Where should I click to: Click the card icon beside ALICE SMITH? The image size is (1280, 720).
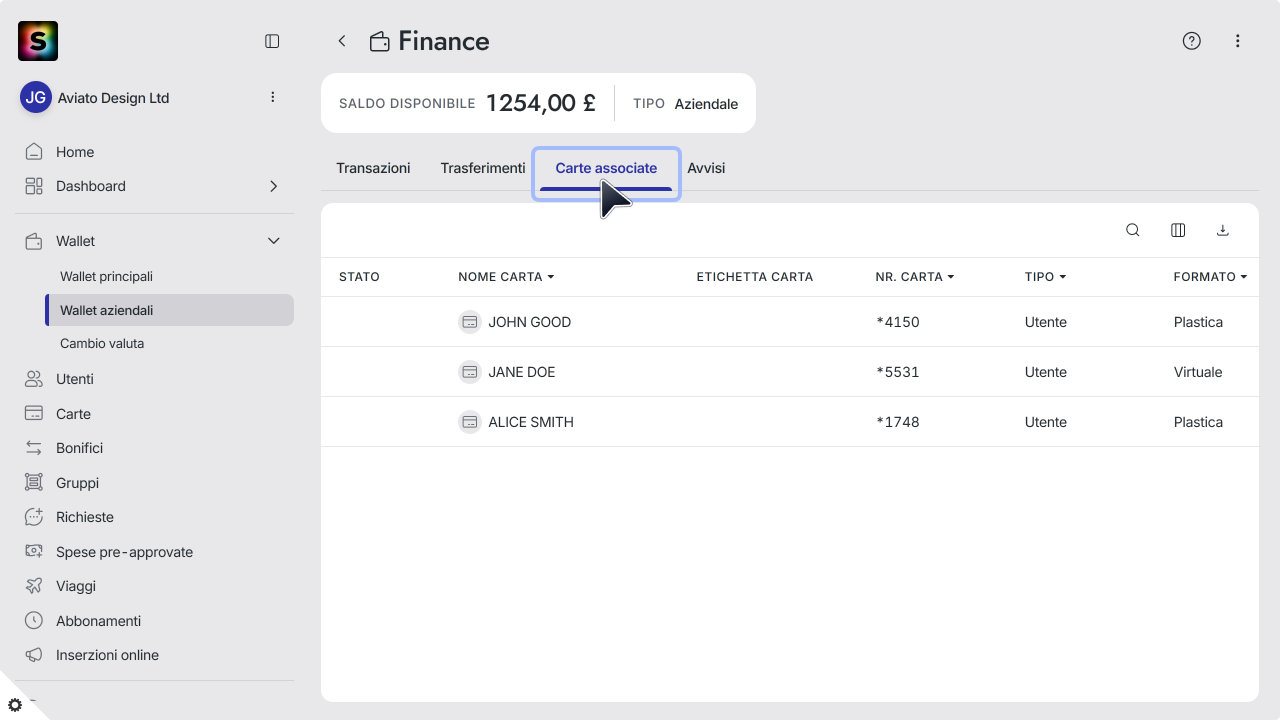(x=470, y=422)
